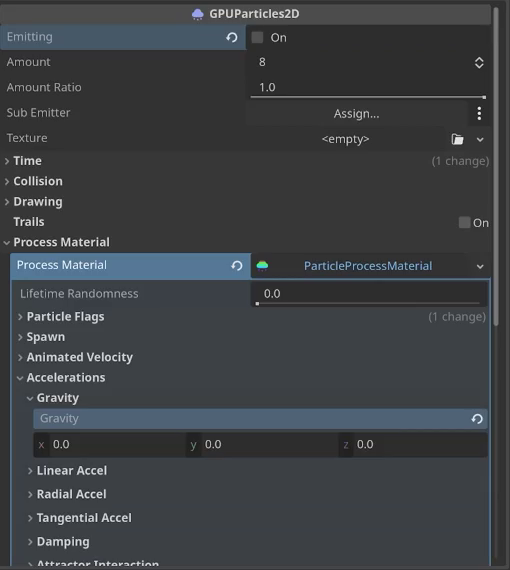The height and width of the screenshot is (570, 510).
Task: Click the Sub Emitter label
Action: click(38, 113)
